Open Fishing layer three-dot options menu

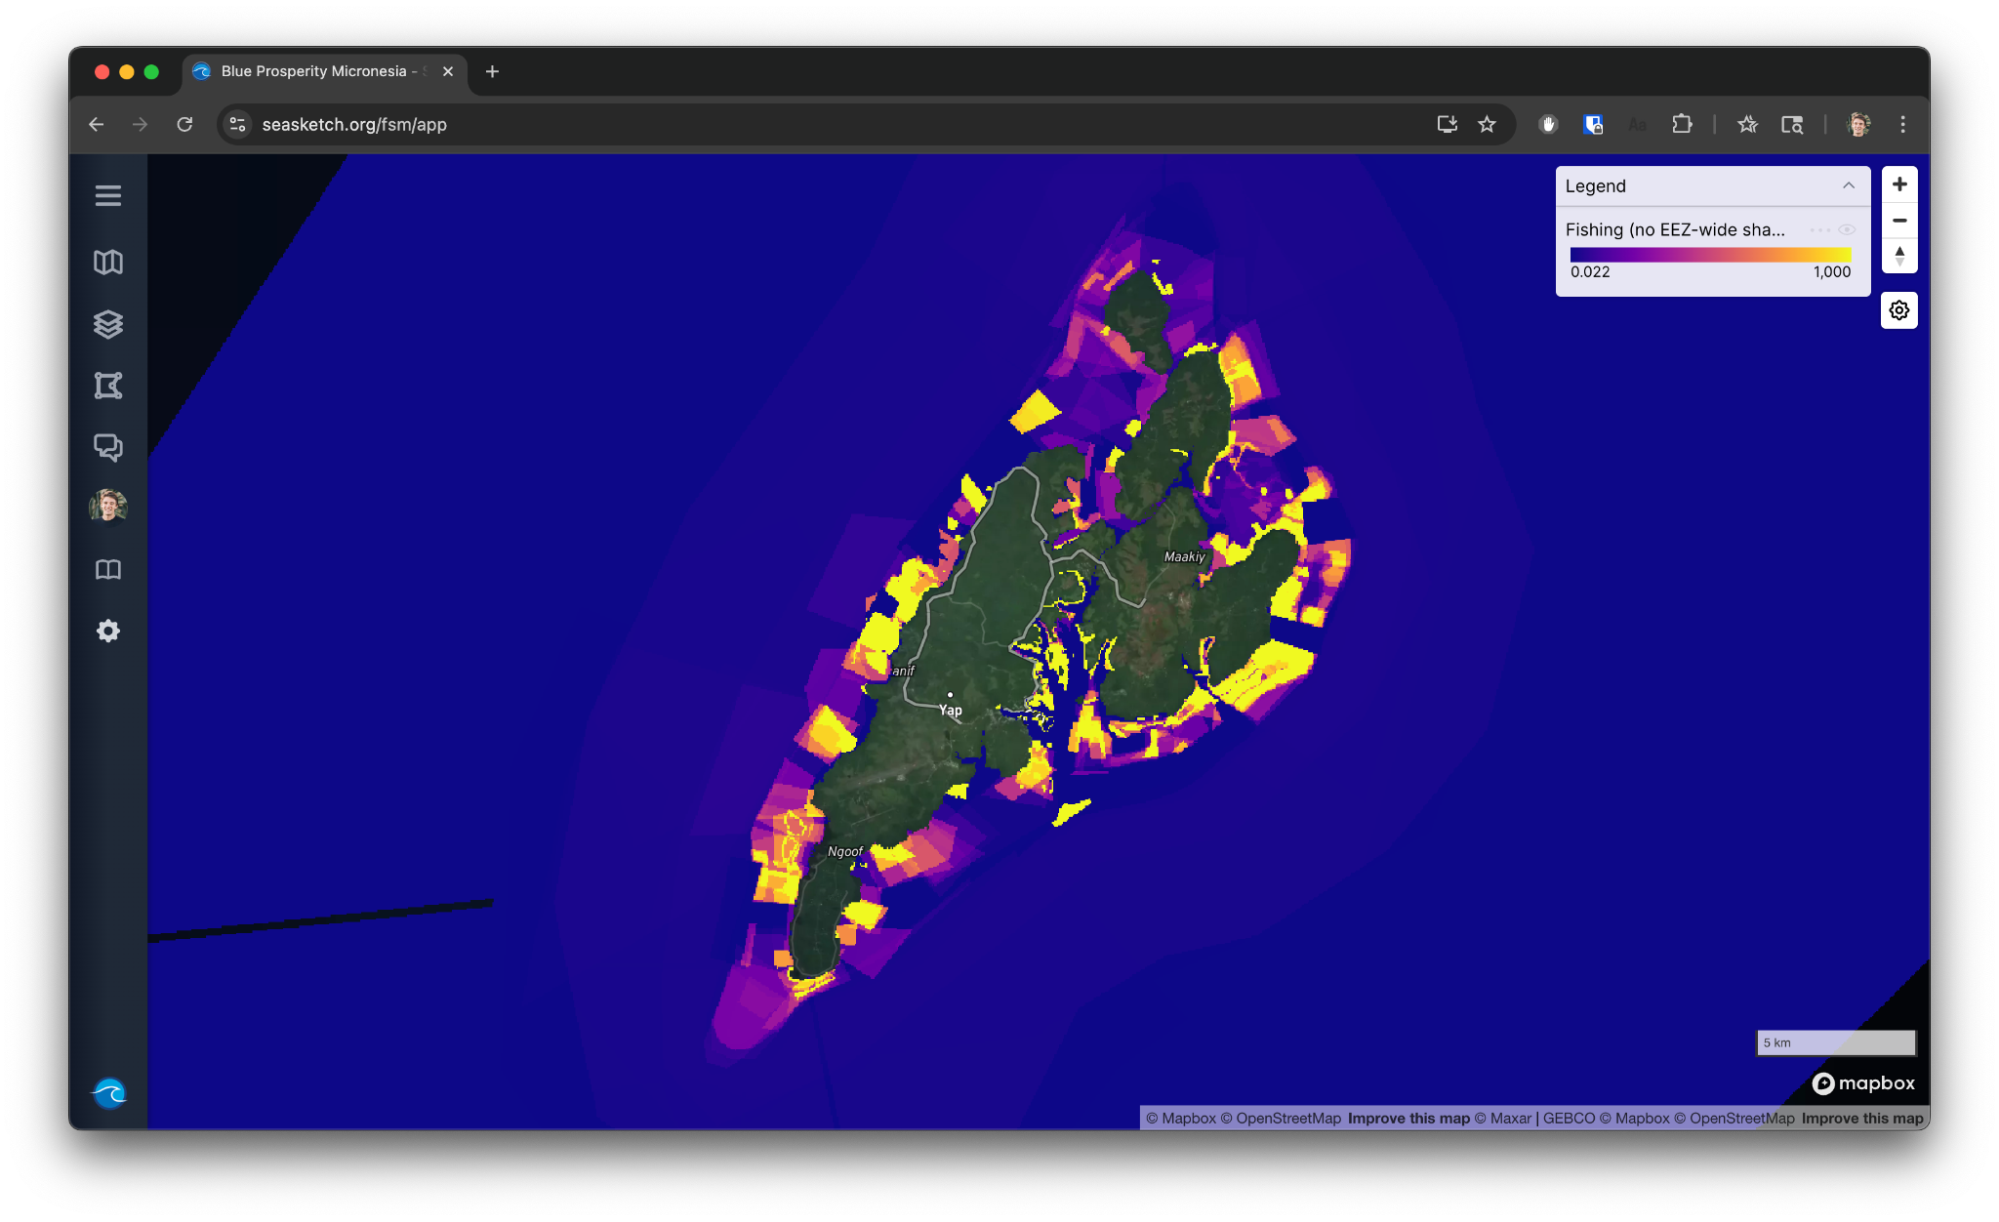pyautogui.click(x=1819, y=230)
